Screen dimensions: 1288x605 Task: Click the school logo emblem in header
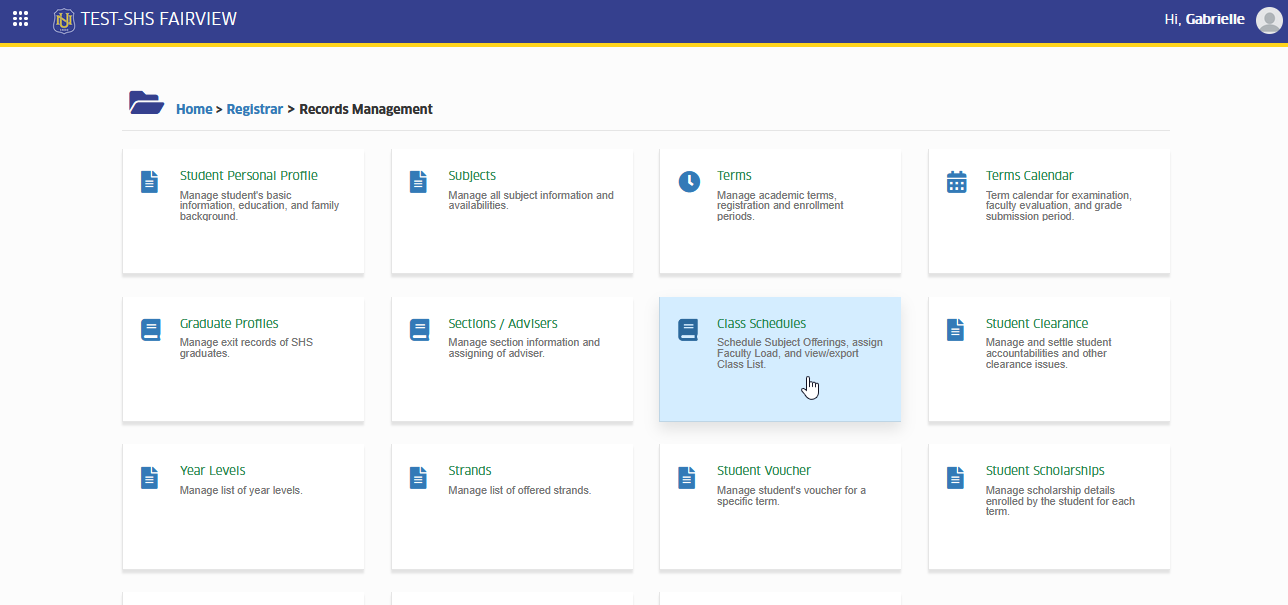coord(64,19)
